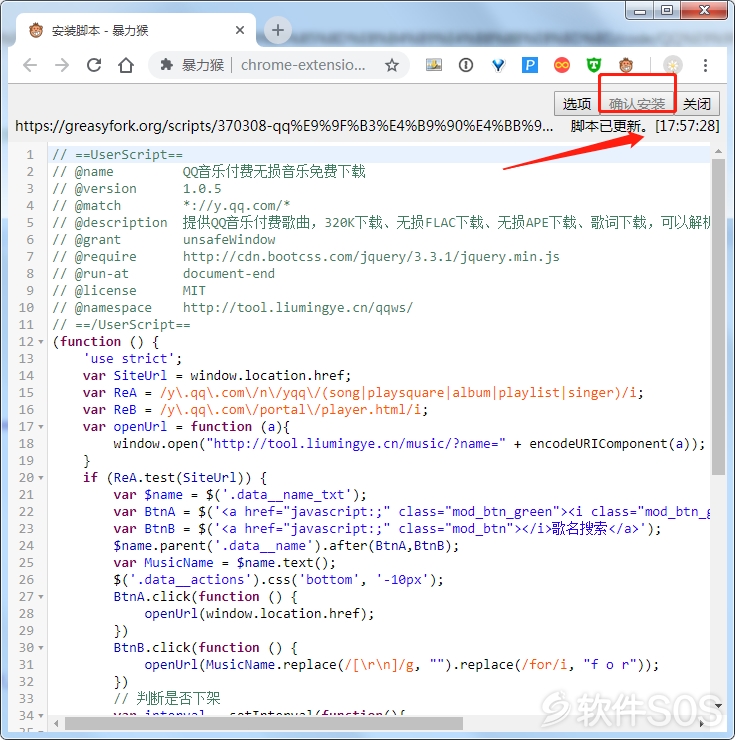Image resolution: width=735 pixels, height=740 pixels.
Task: Open Chrome three-dot menu
Action: coord(705,65)
